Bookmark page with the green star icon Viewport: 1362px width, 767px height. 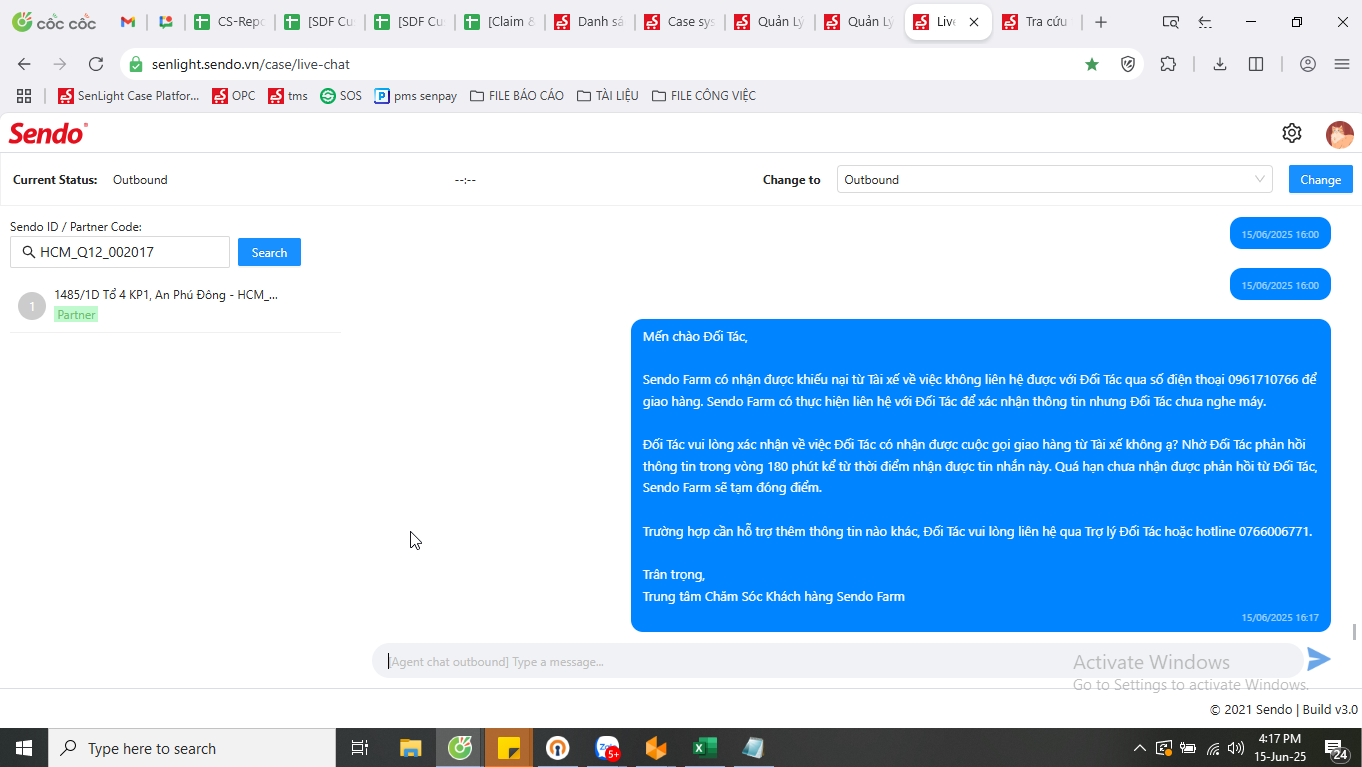pyautogui.click(x=1092, y=64)
